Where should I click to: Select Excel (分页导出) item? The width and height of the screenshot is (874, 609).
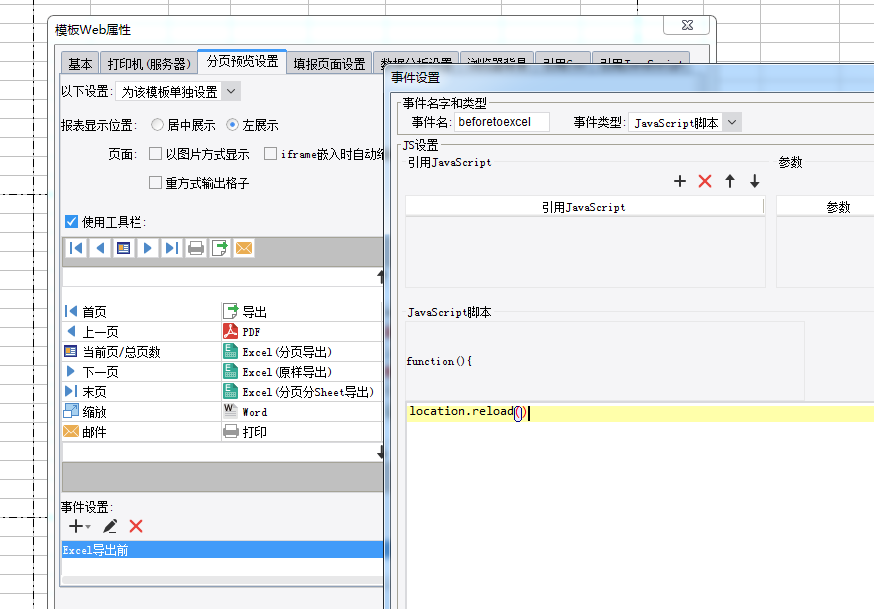pos(302,352)
